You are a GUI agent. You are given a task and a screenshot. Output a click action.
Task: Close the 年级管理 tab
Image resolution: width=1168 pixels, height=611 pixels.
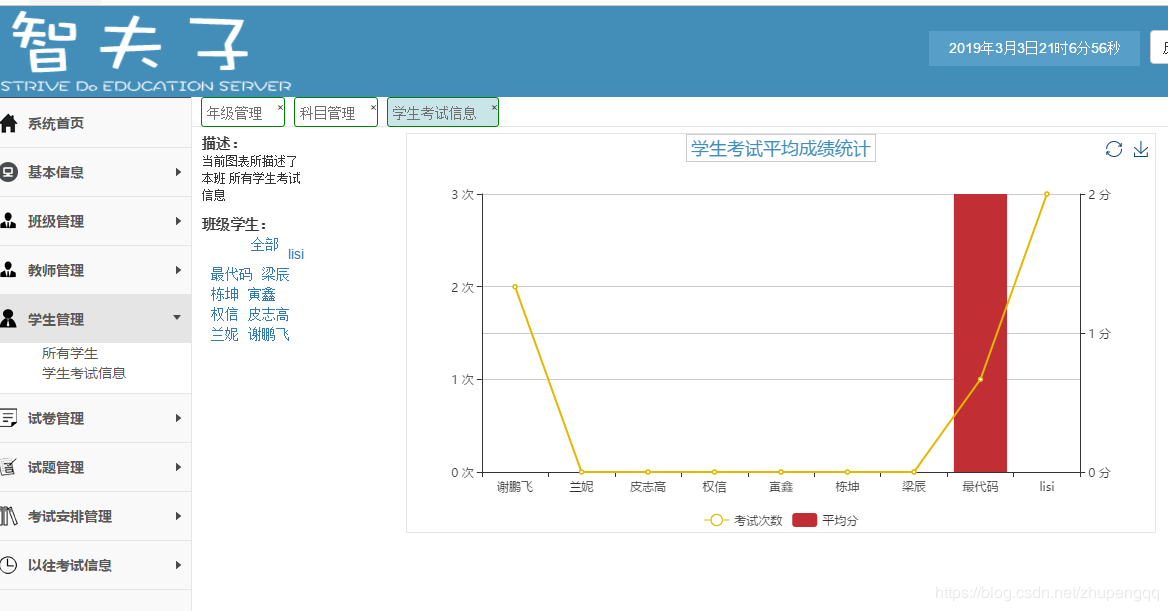pos(280,106)
